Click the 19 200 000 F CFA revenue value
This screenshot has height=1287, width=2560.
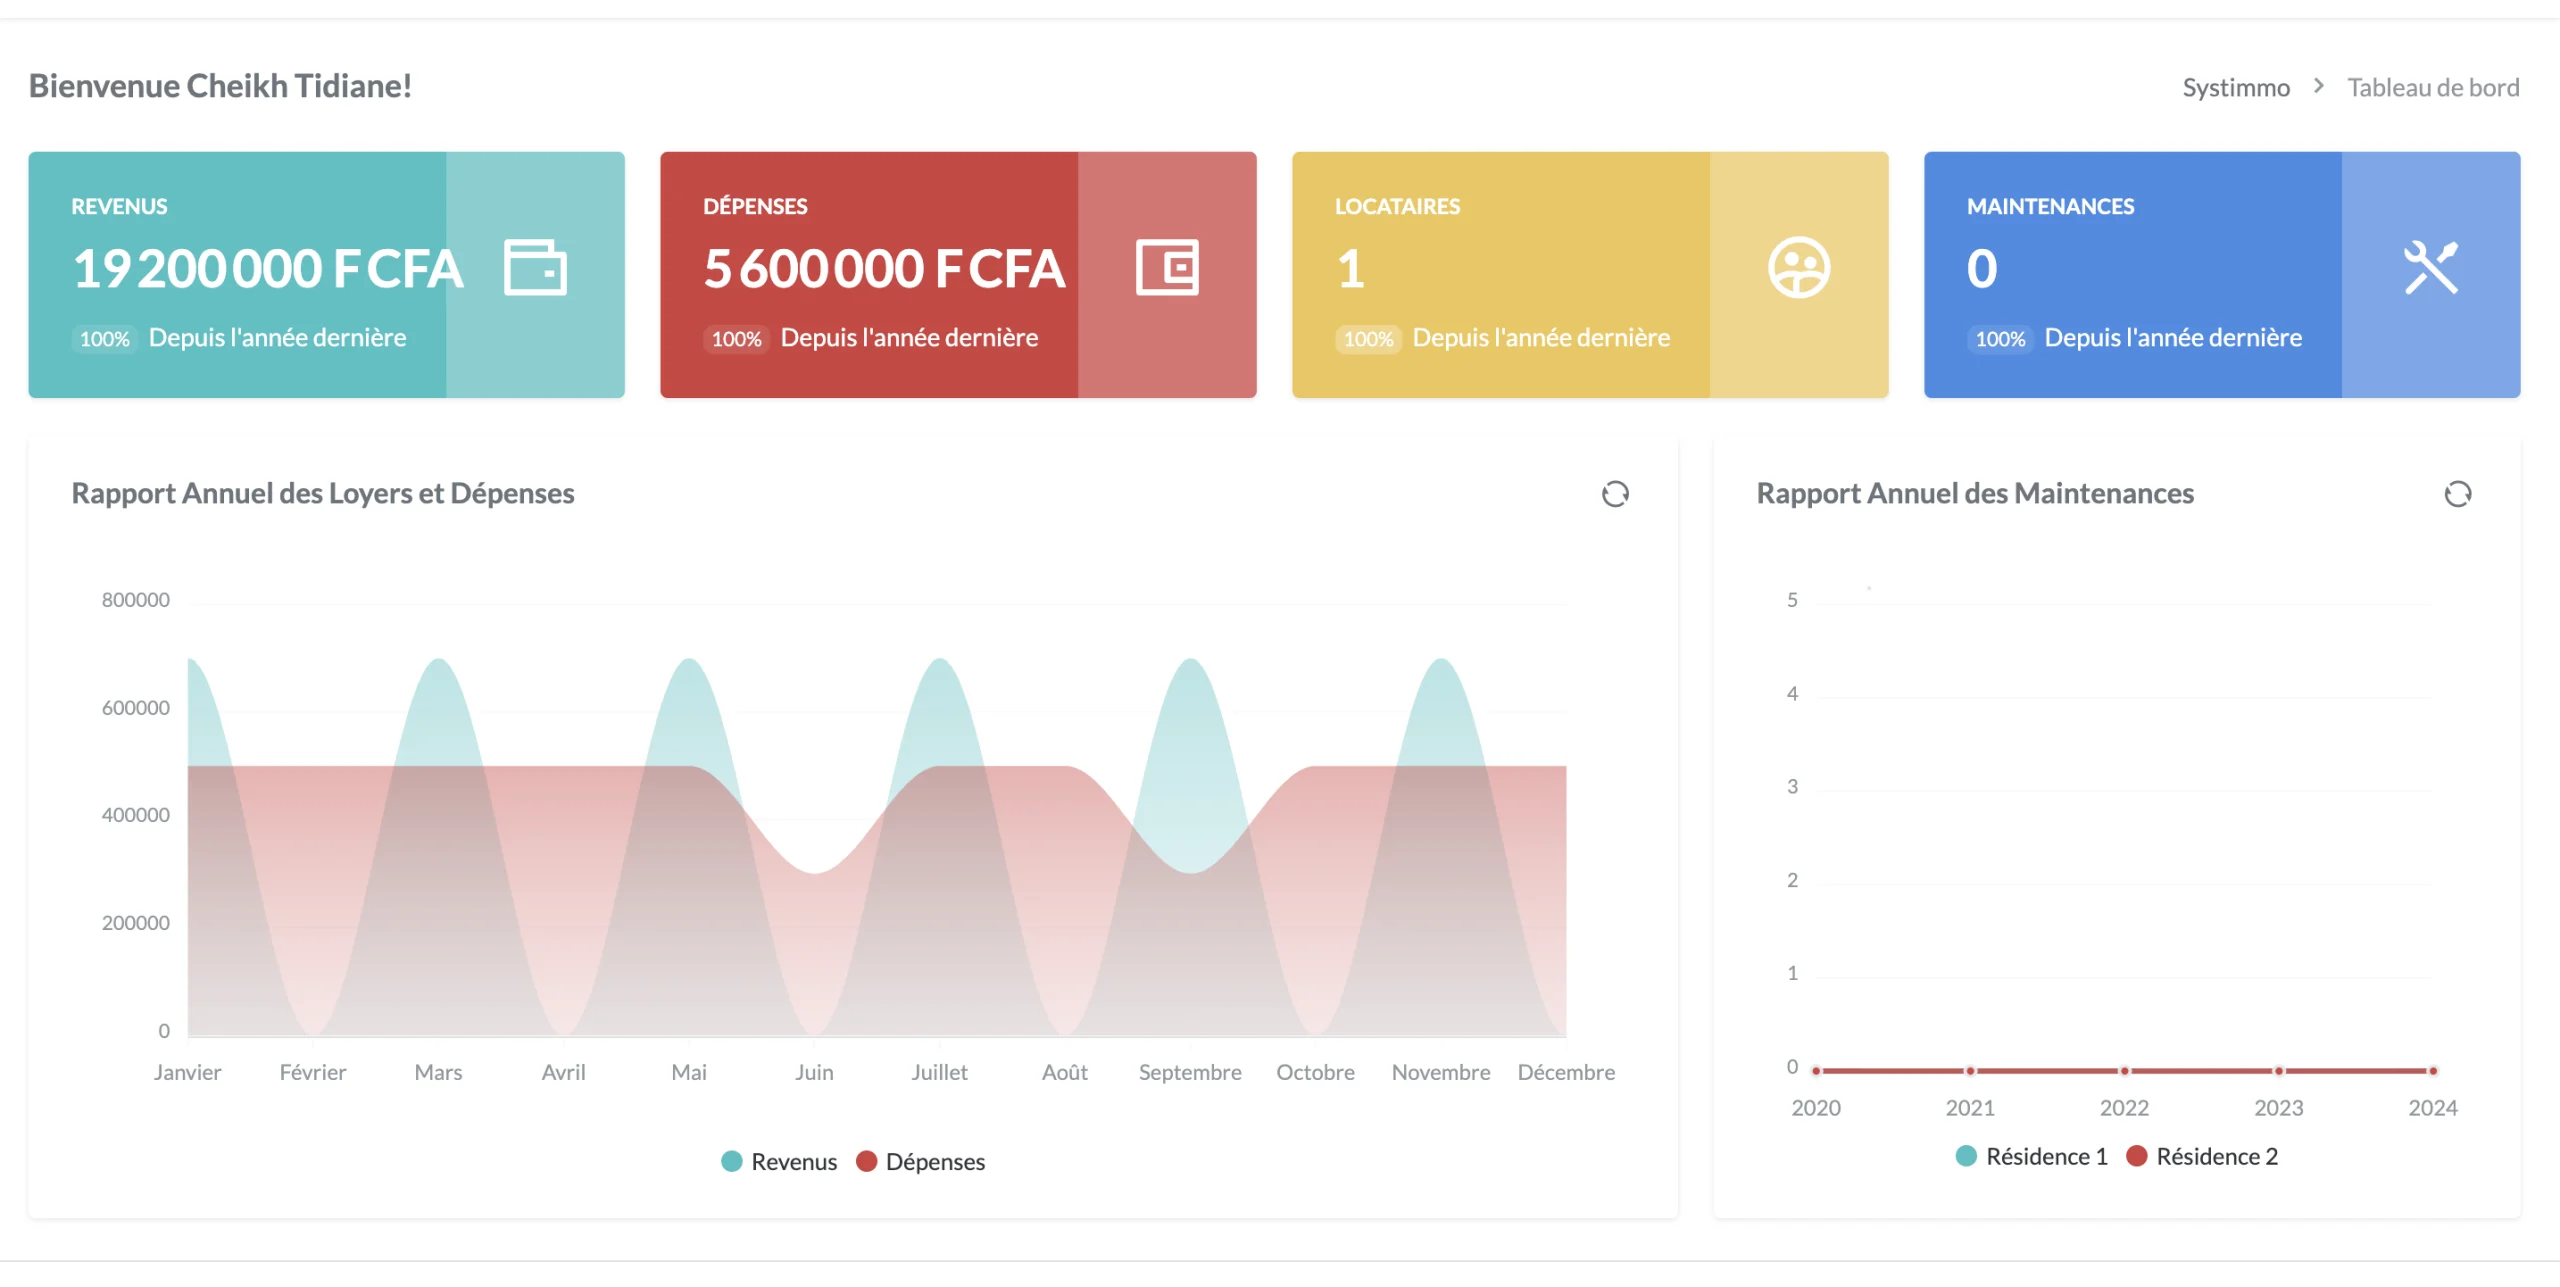coord(268,268)
